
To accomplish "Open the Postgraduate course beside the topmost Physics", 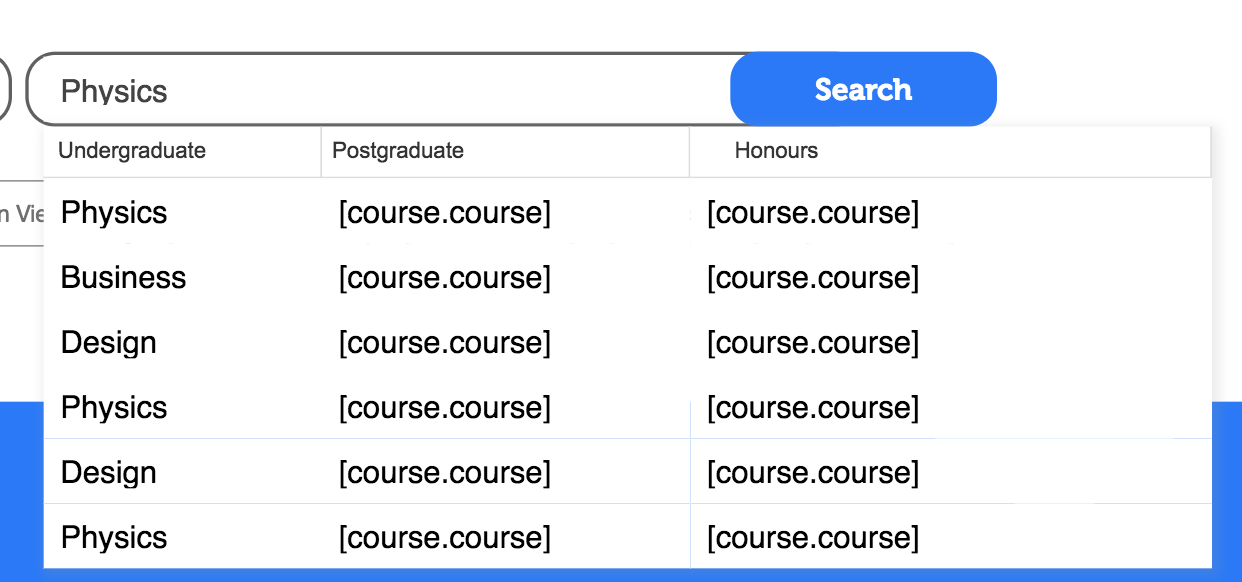I will [x=445, y=213].
